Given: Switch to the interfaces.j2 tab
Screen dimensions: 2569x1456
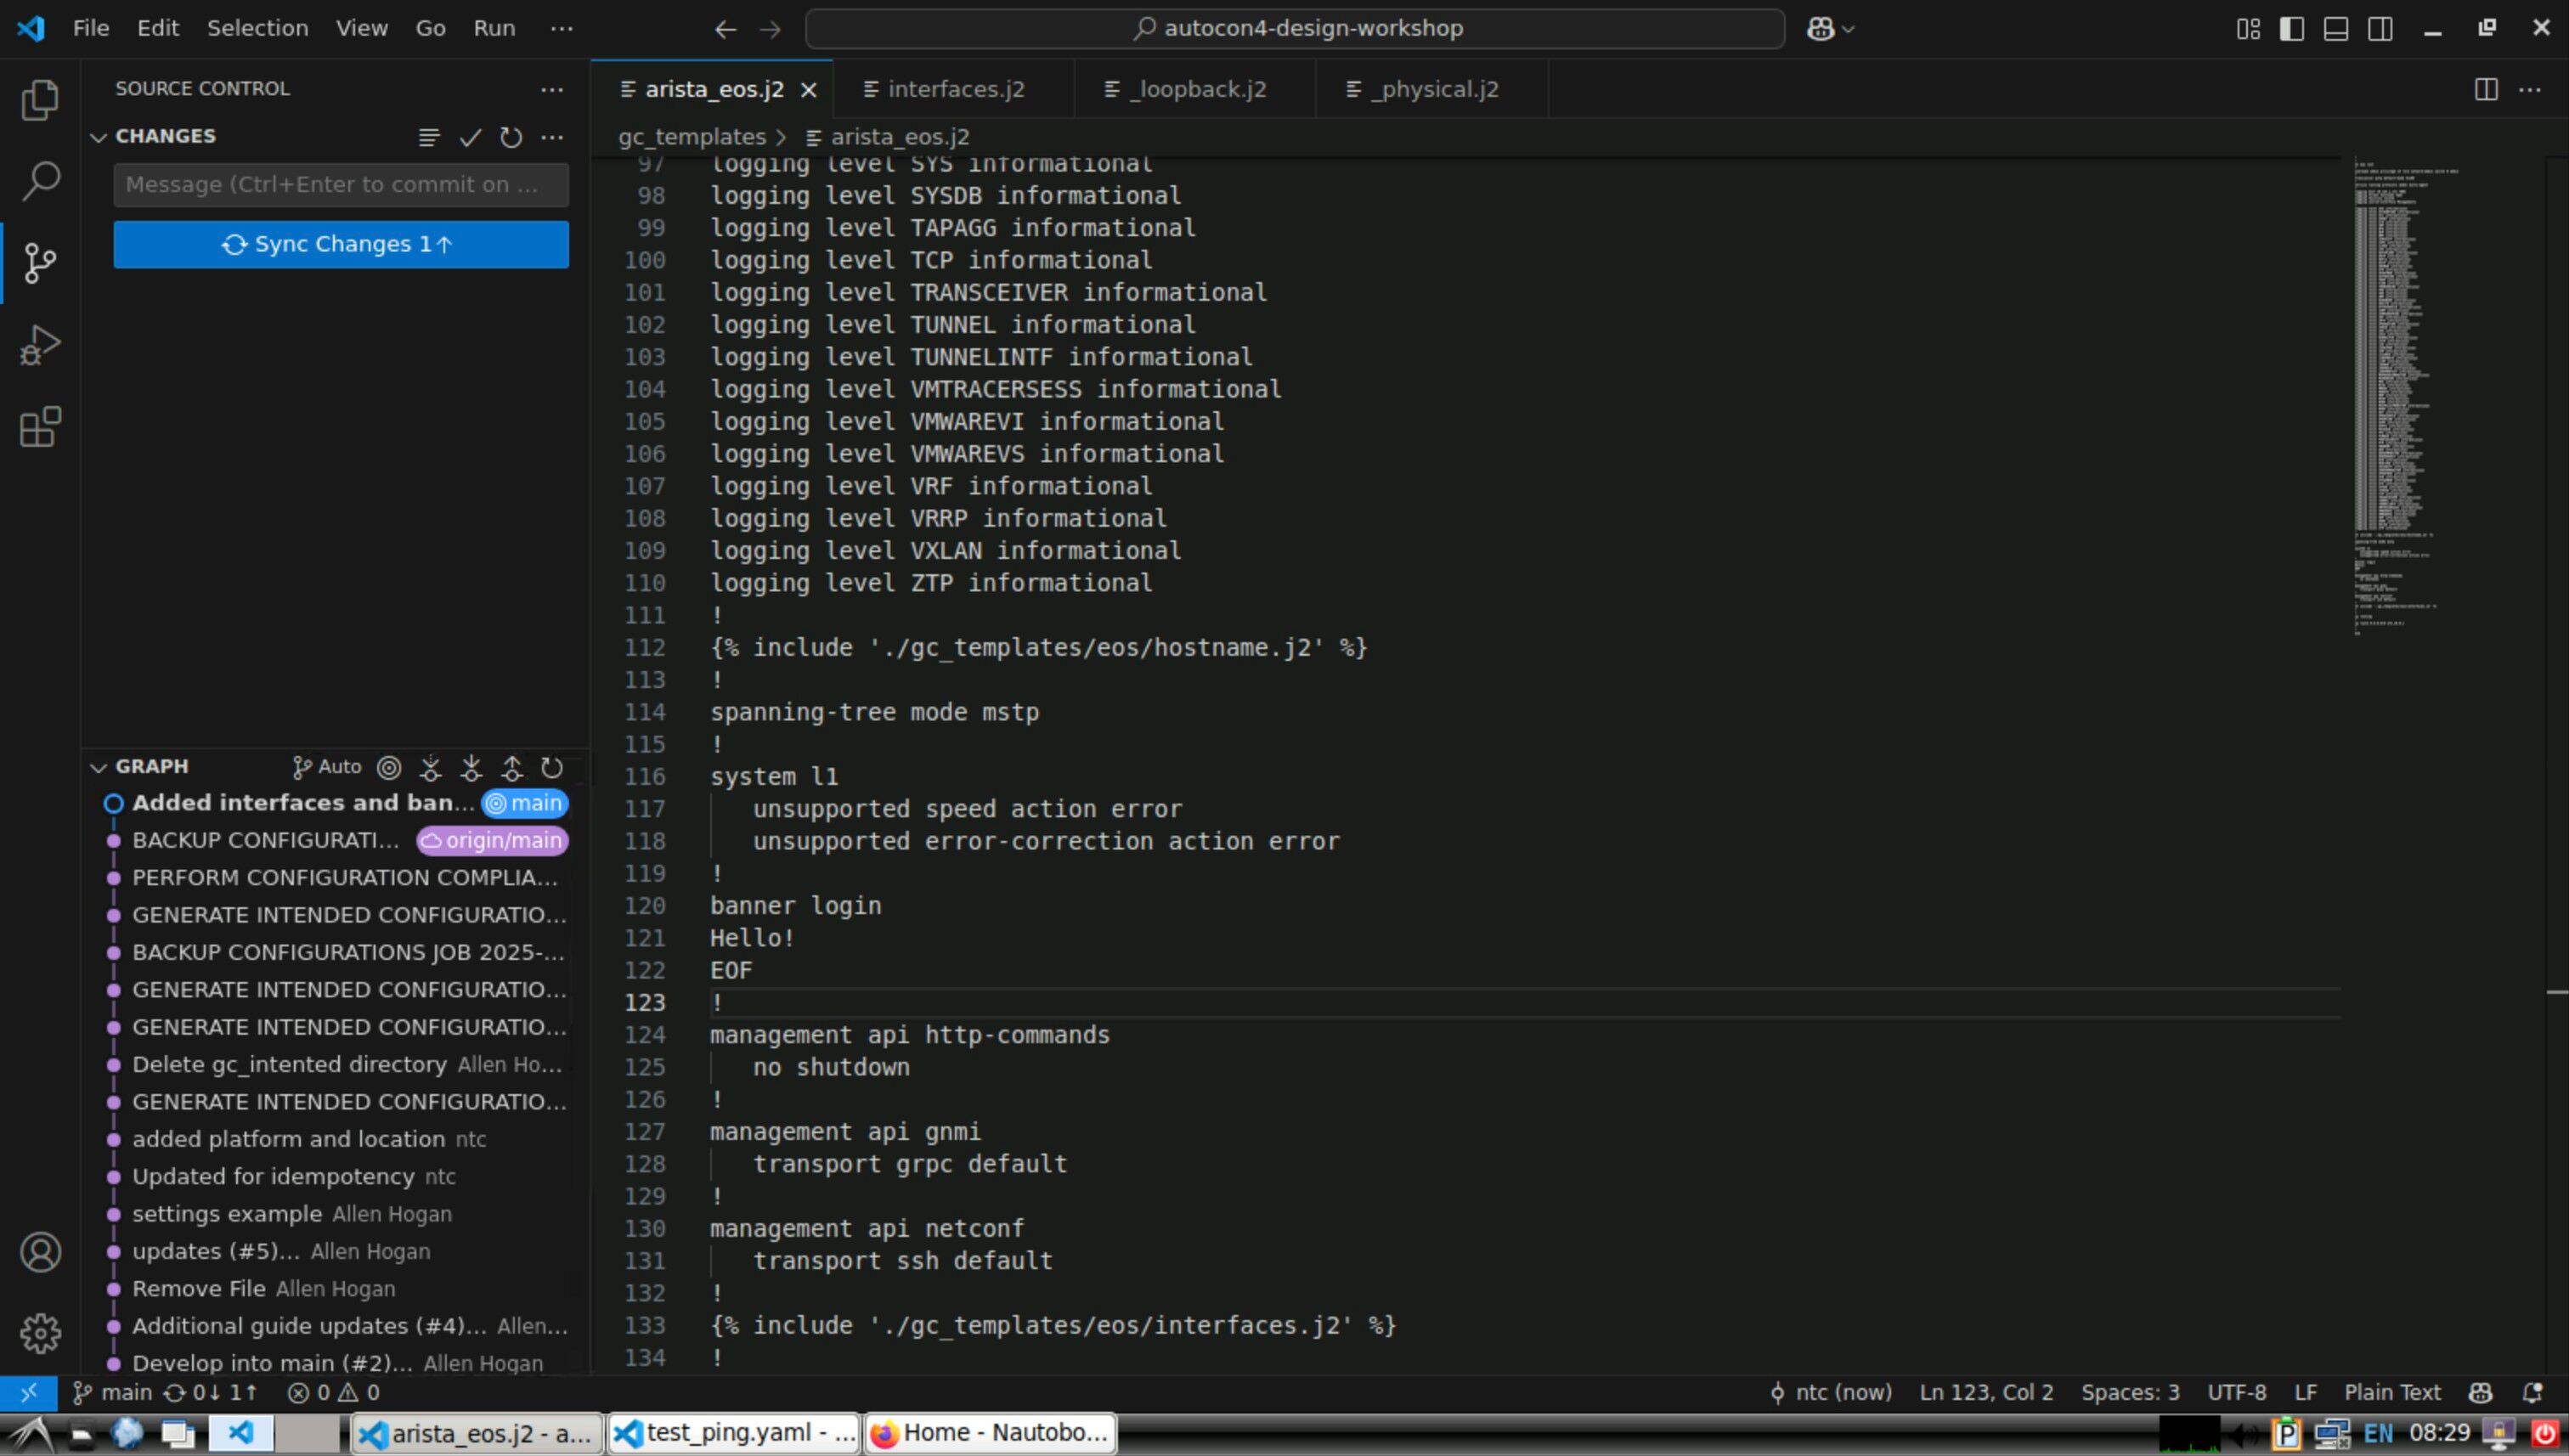Looking at the screenshot, I should click(x=955, y=89).
